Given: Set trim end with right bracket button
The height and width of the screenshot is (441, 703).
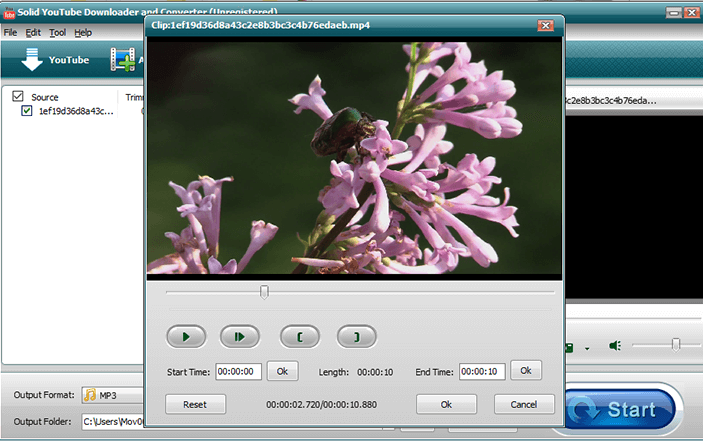Looking at the screenshot, I should (356, 336).
